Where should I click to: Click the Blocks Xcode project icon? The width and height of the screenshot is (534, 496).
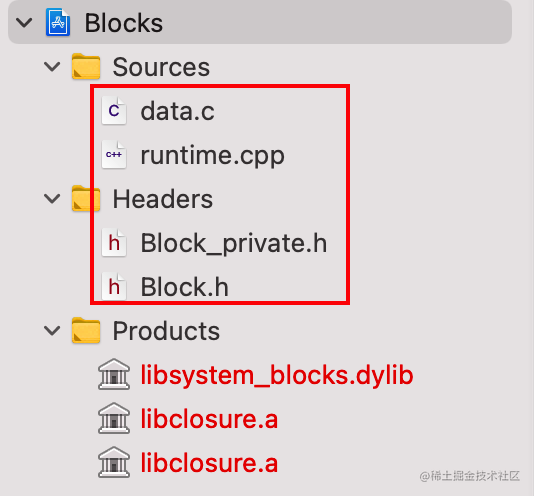[58, 22]
